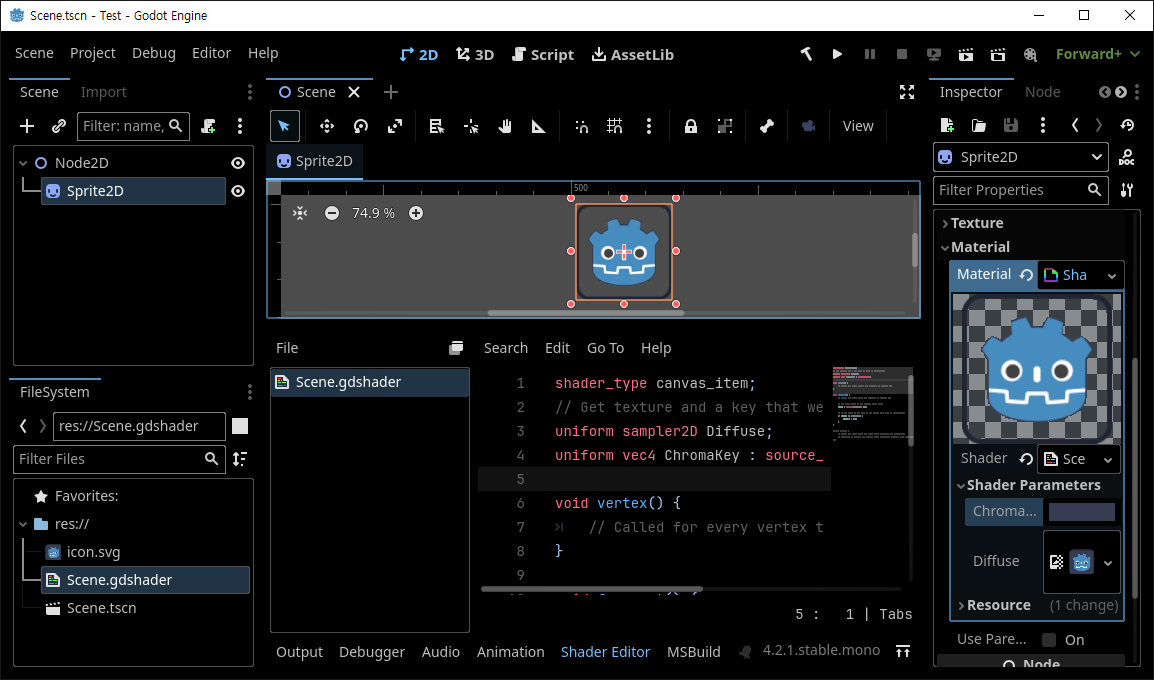
Task: Toggle visibility of Sprite2D node
Action: point(238,191)
